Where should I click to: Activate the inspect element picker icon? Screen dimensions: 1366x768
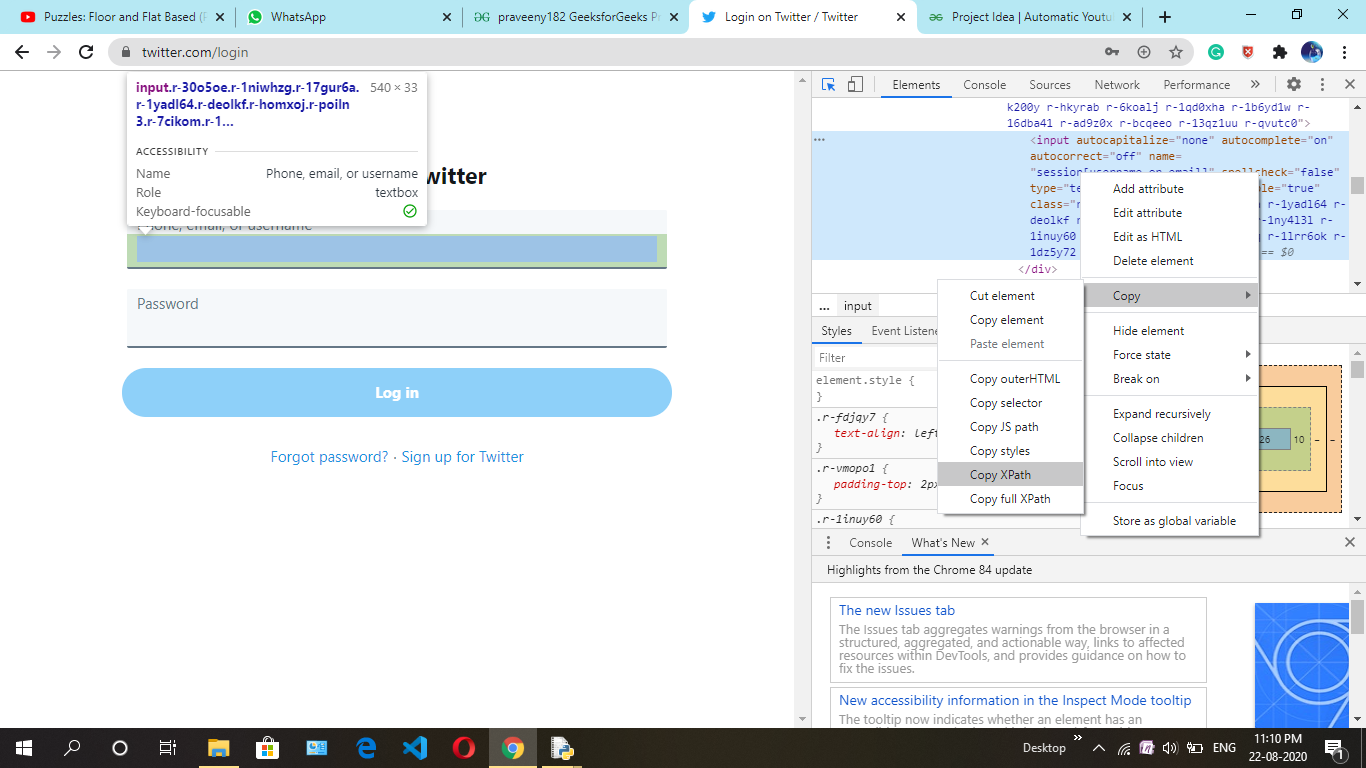(828, 85)
